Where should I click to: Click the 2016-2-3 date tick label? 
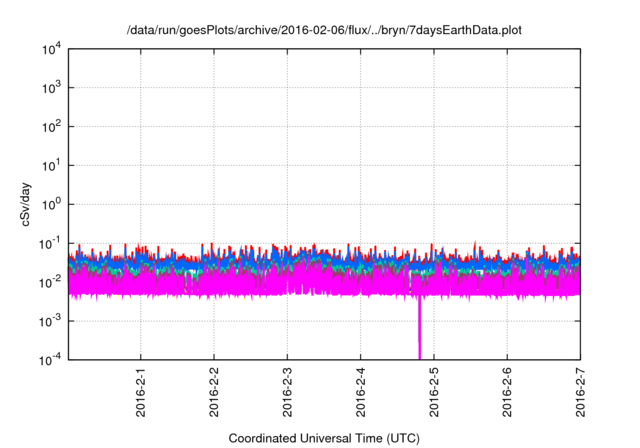(x=287, y=392)
